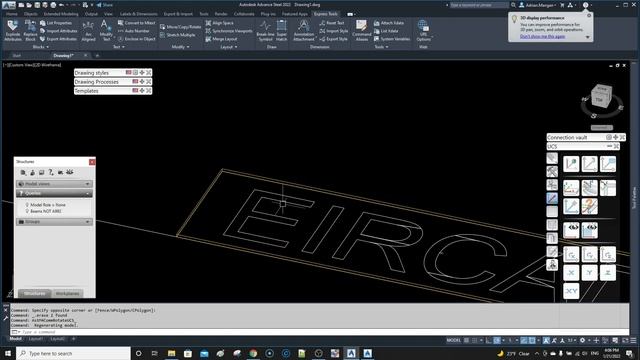This screenshot has width=640, height=360.
Task: Toggle the Beams NOT A992 query lightbulb
Action: point(27,211)
